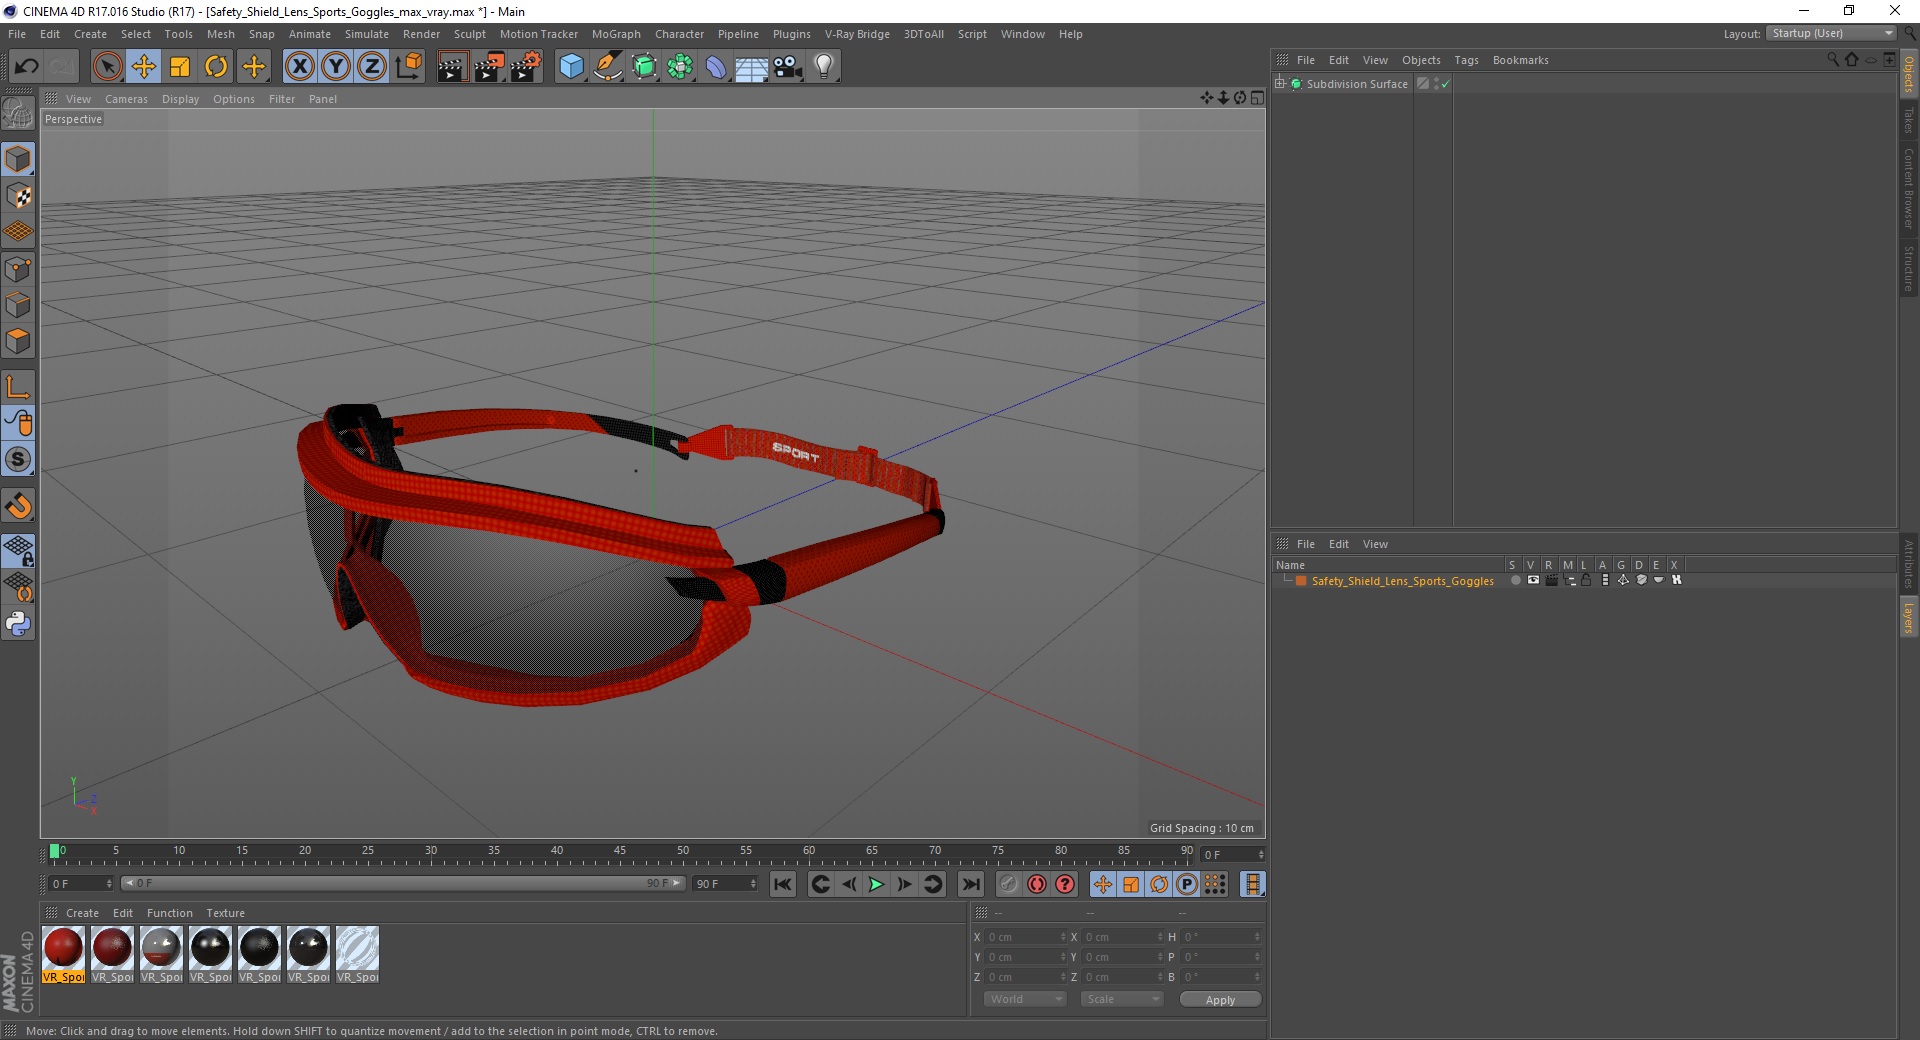The image size is (1920, 1040).
Task: Open the V-Ray Bridge menu
Action: 857,34
